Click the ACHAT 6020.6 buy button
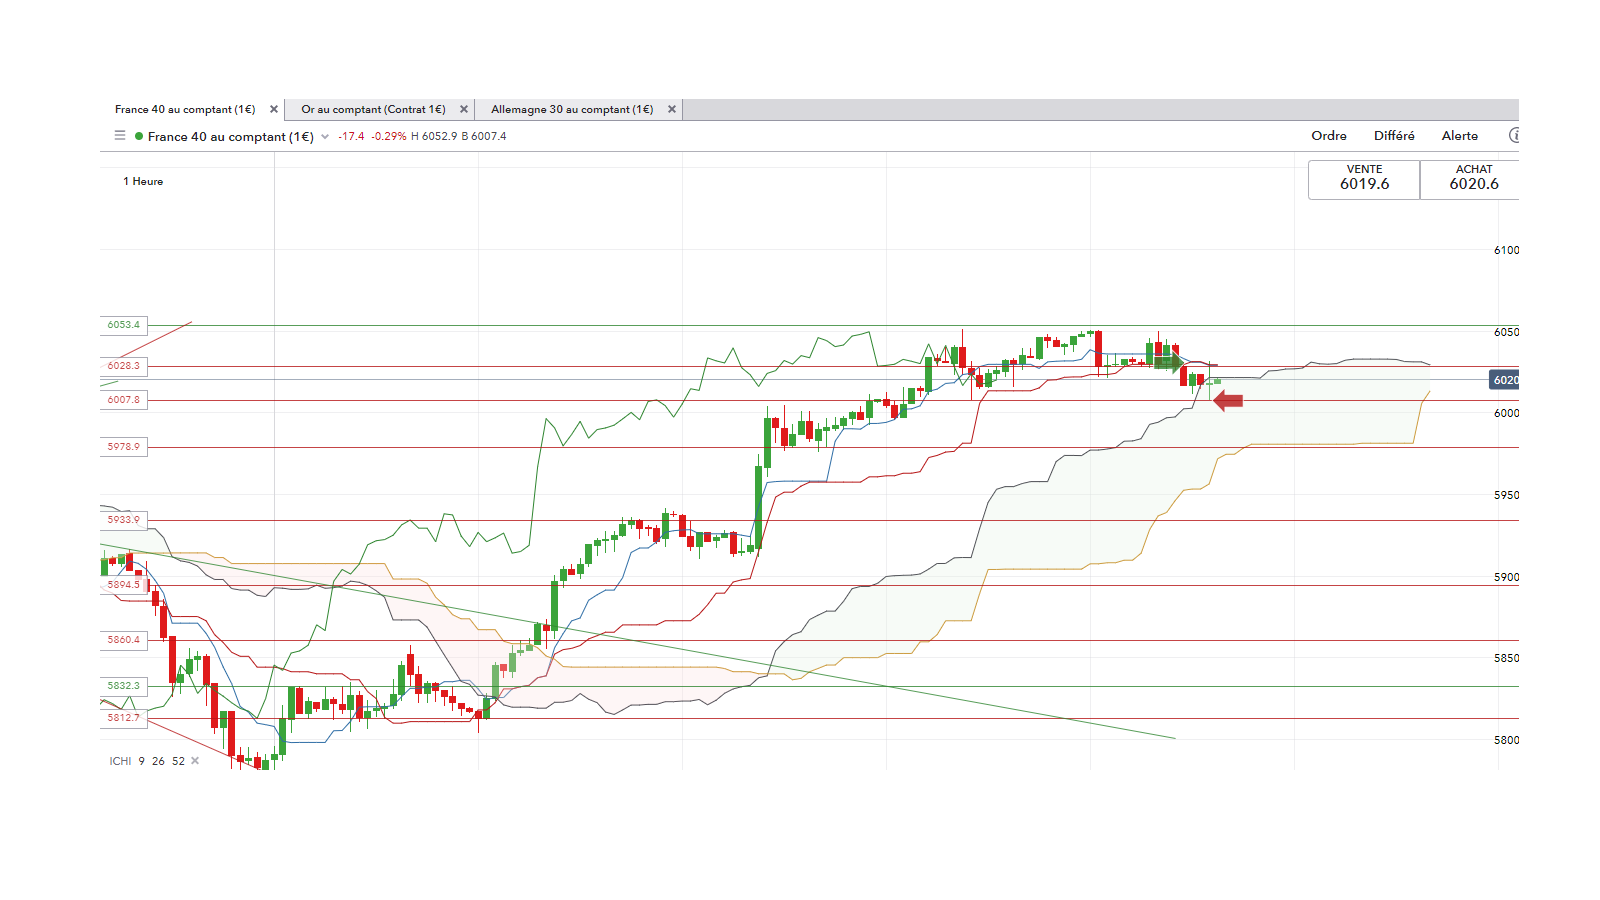1600x900 pixels. coord(1470,180)
